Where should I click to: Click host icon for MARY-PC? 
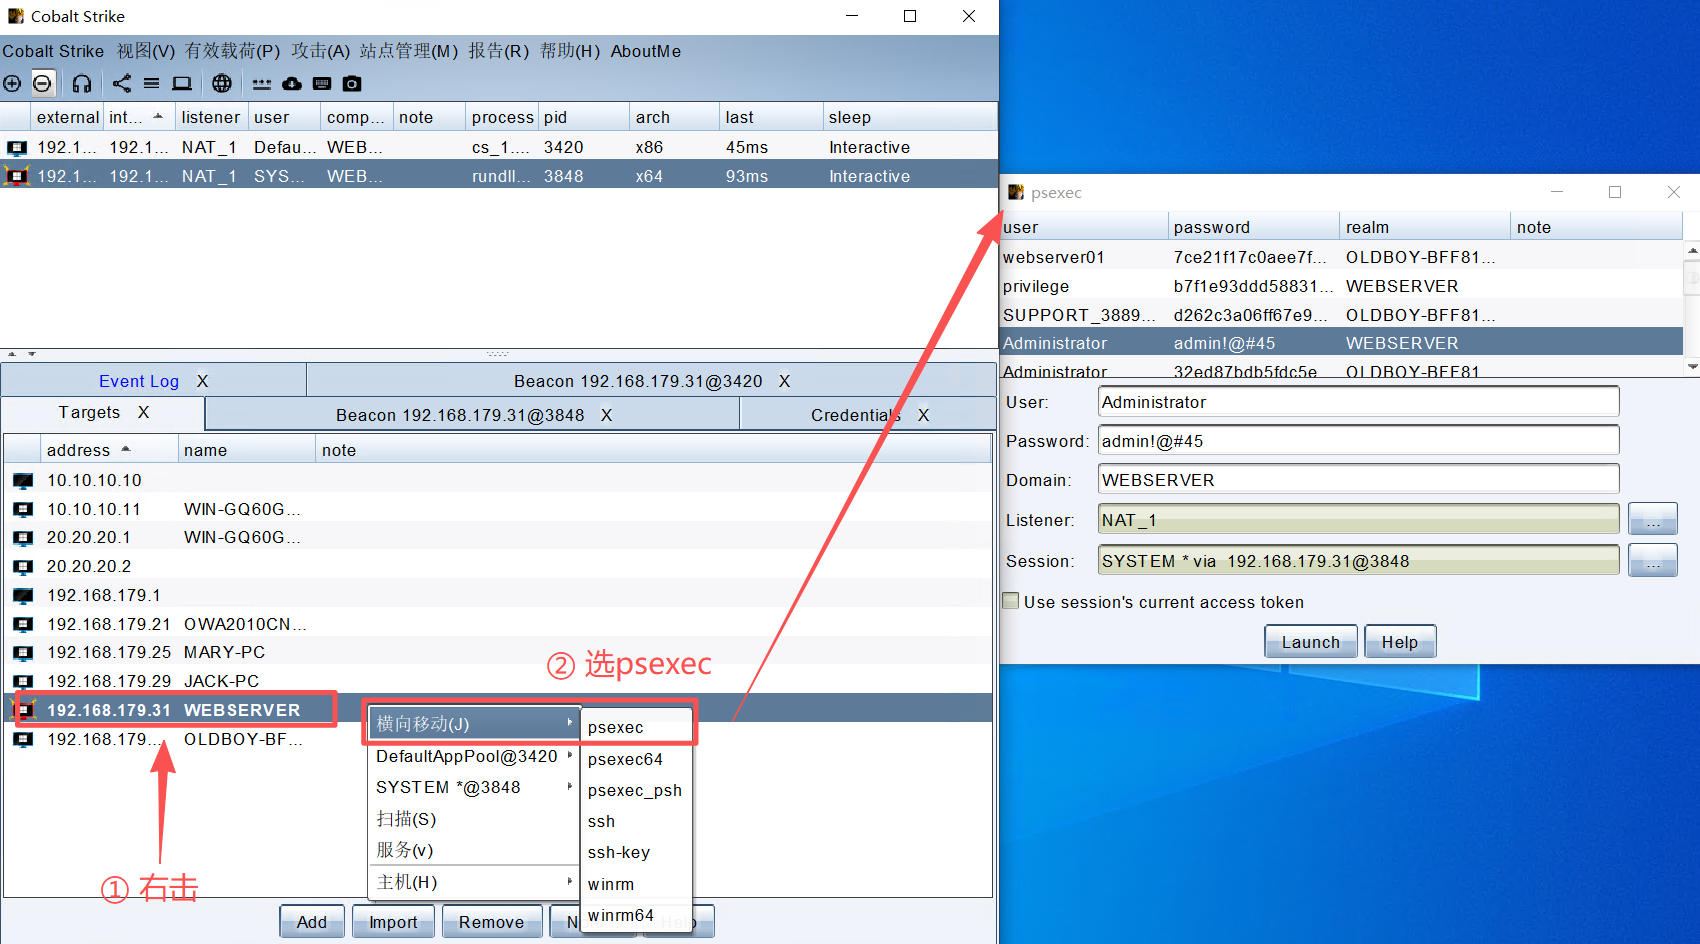(x=23, y=653)
